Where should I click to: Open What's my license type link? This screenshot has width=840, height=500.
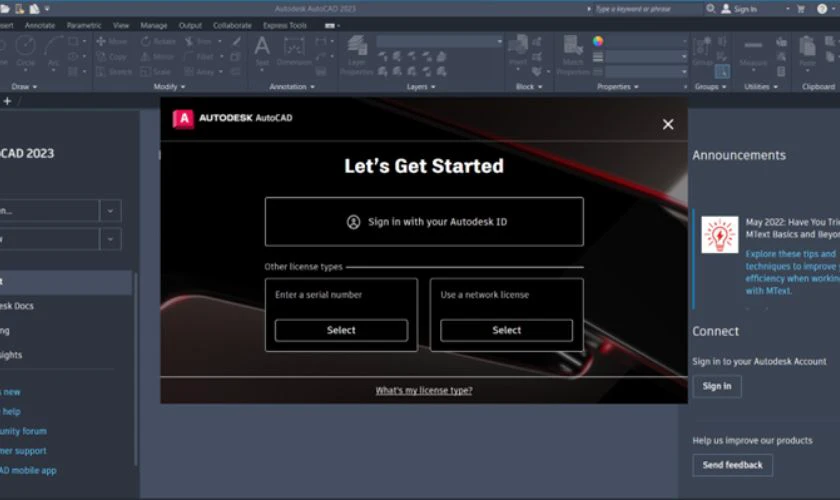424,391
